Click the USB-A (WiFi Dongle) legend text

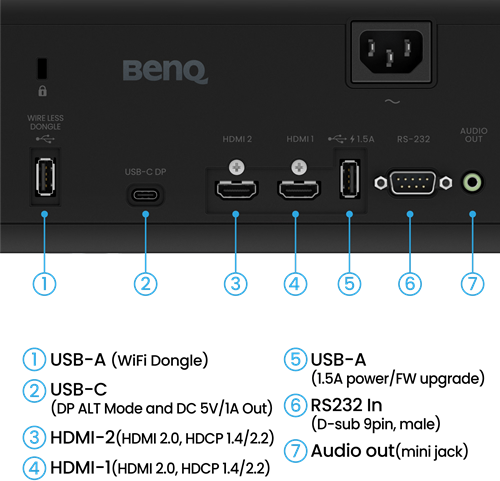coord(129,360)
